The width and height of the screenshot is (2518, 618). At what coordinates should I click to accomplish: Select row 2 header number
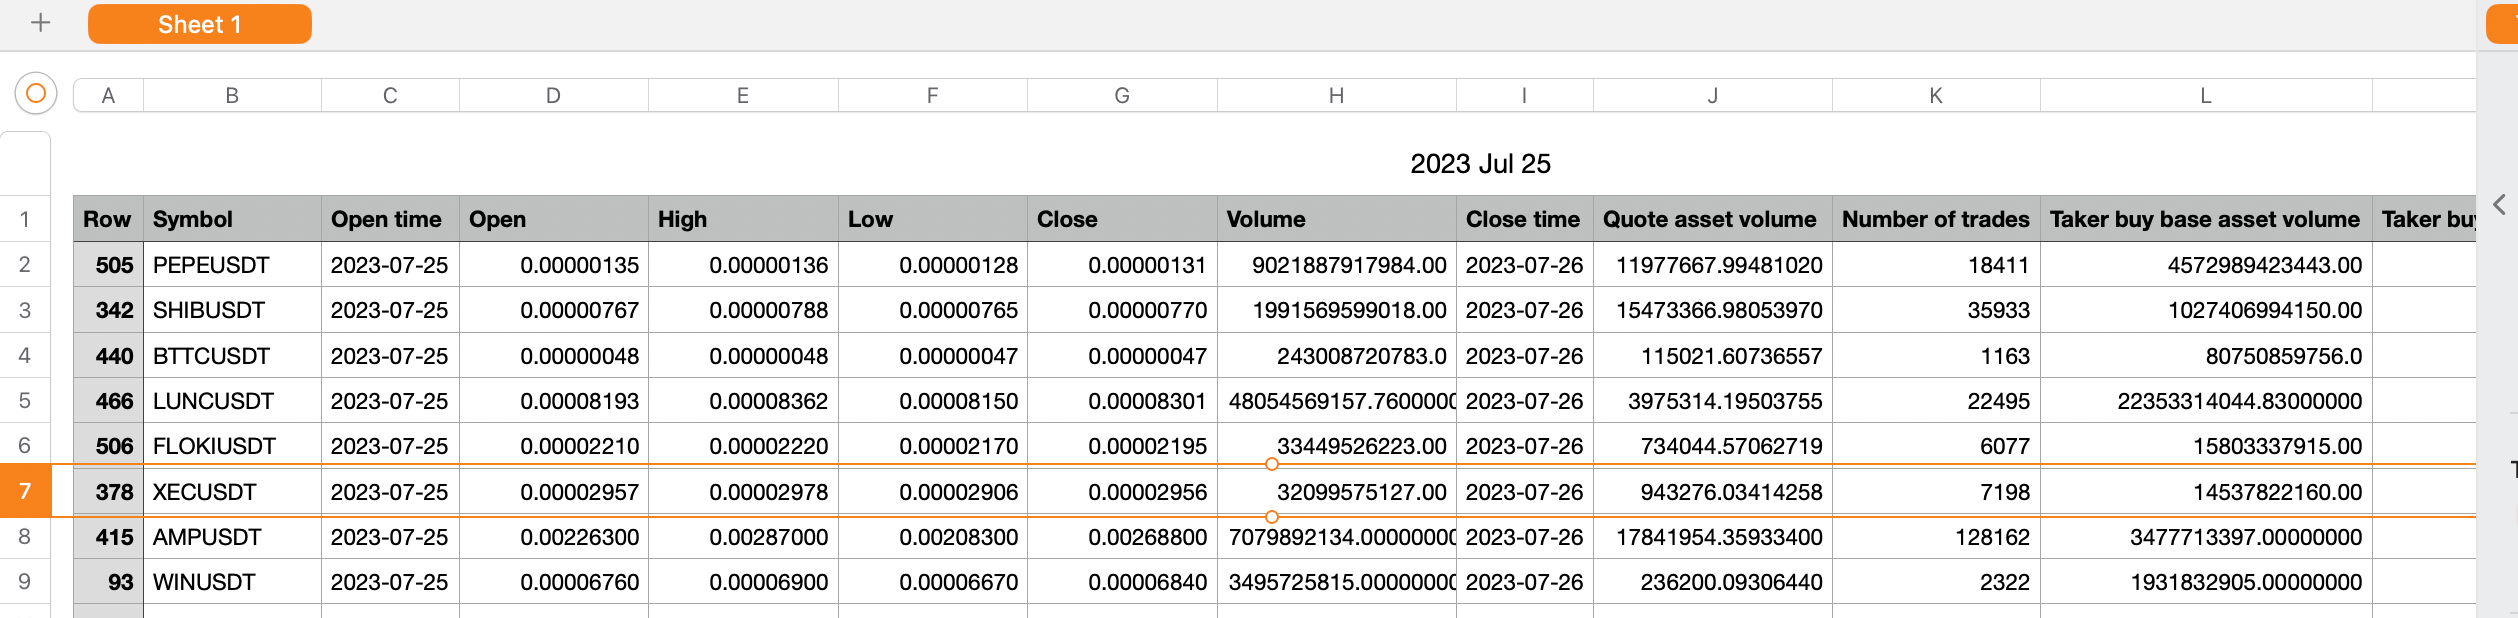click(25, 265)
